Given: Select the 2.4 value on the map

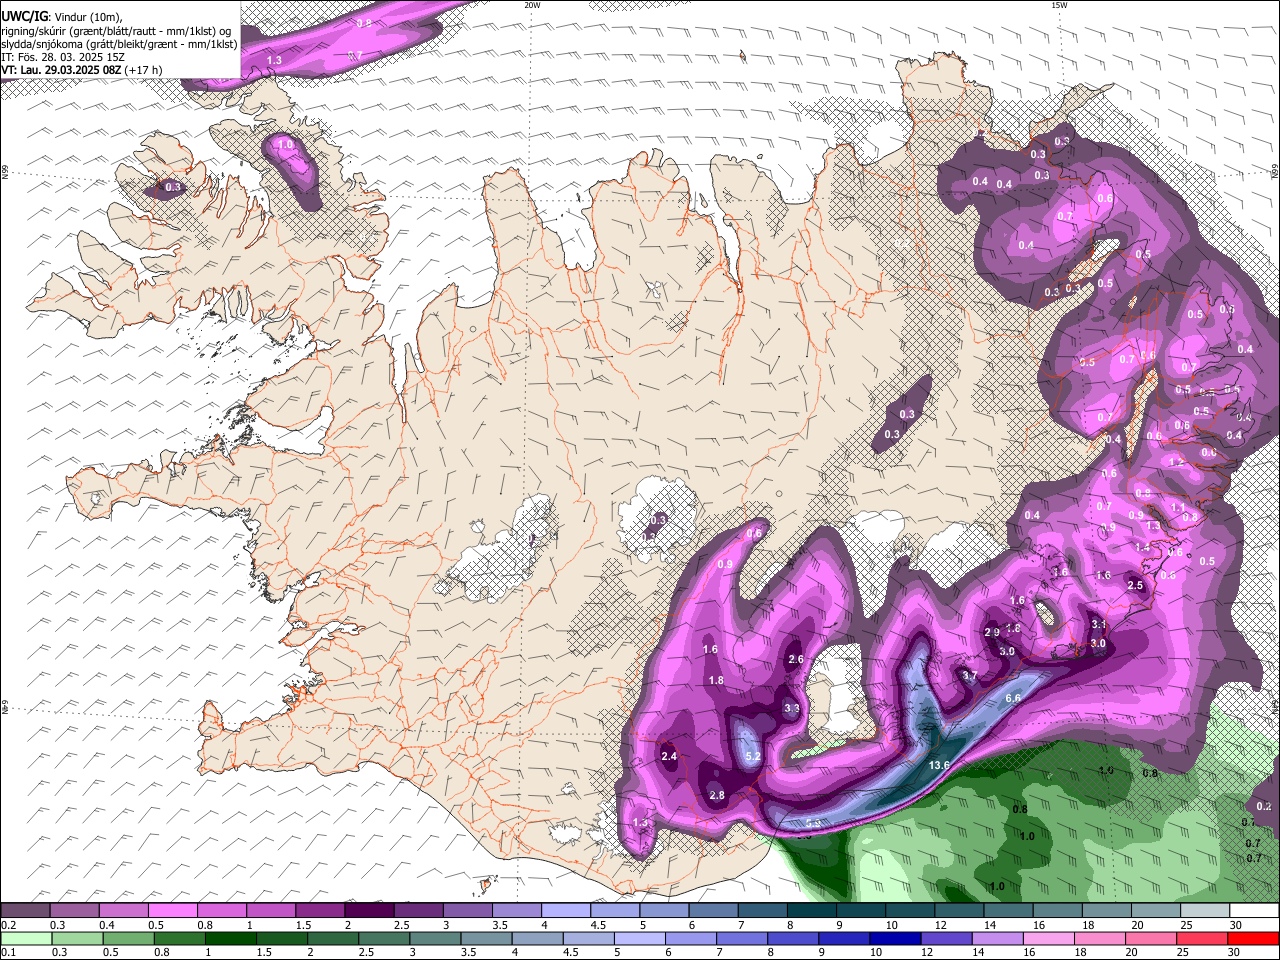Looking at the screenshot, I should [669, 757].
